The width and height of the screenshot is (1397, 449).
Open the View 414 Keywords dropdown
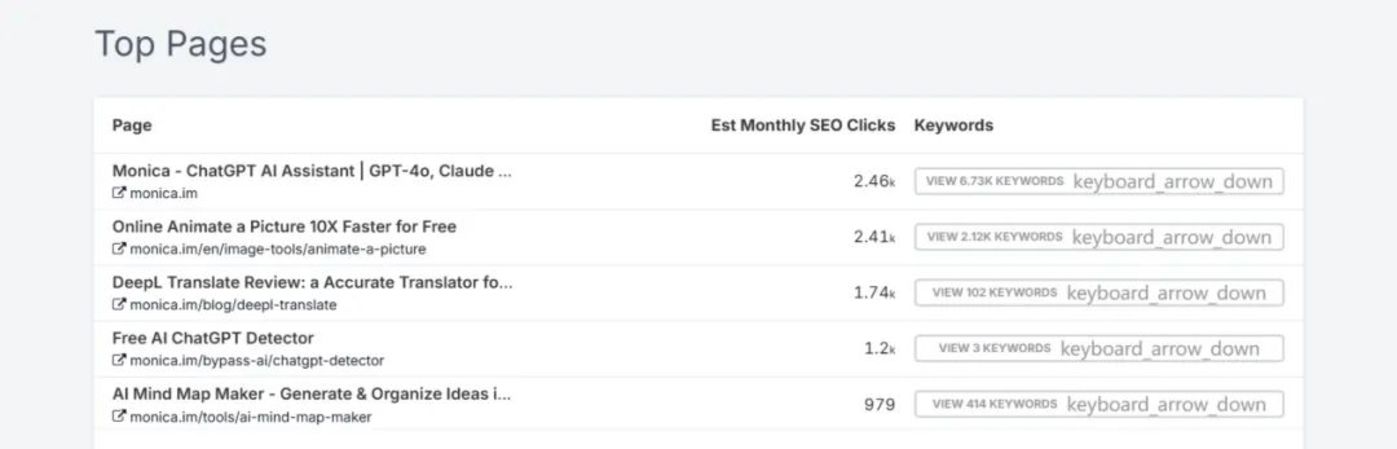pyautogui.click(x=1098, y=404)
